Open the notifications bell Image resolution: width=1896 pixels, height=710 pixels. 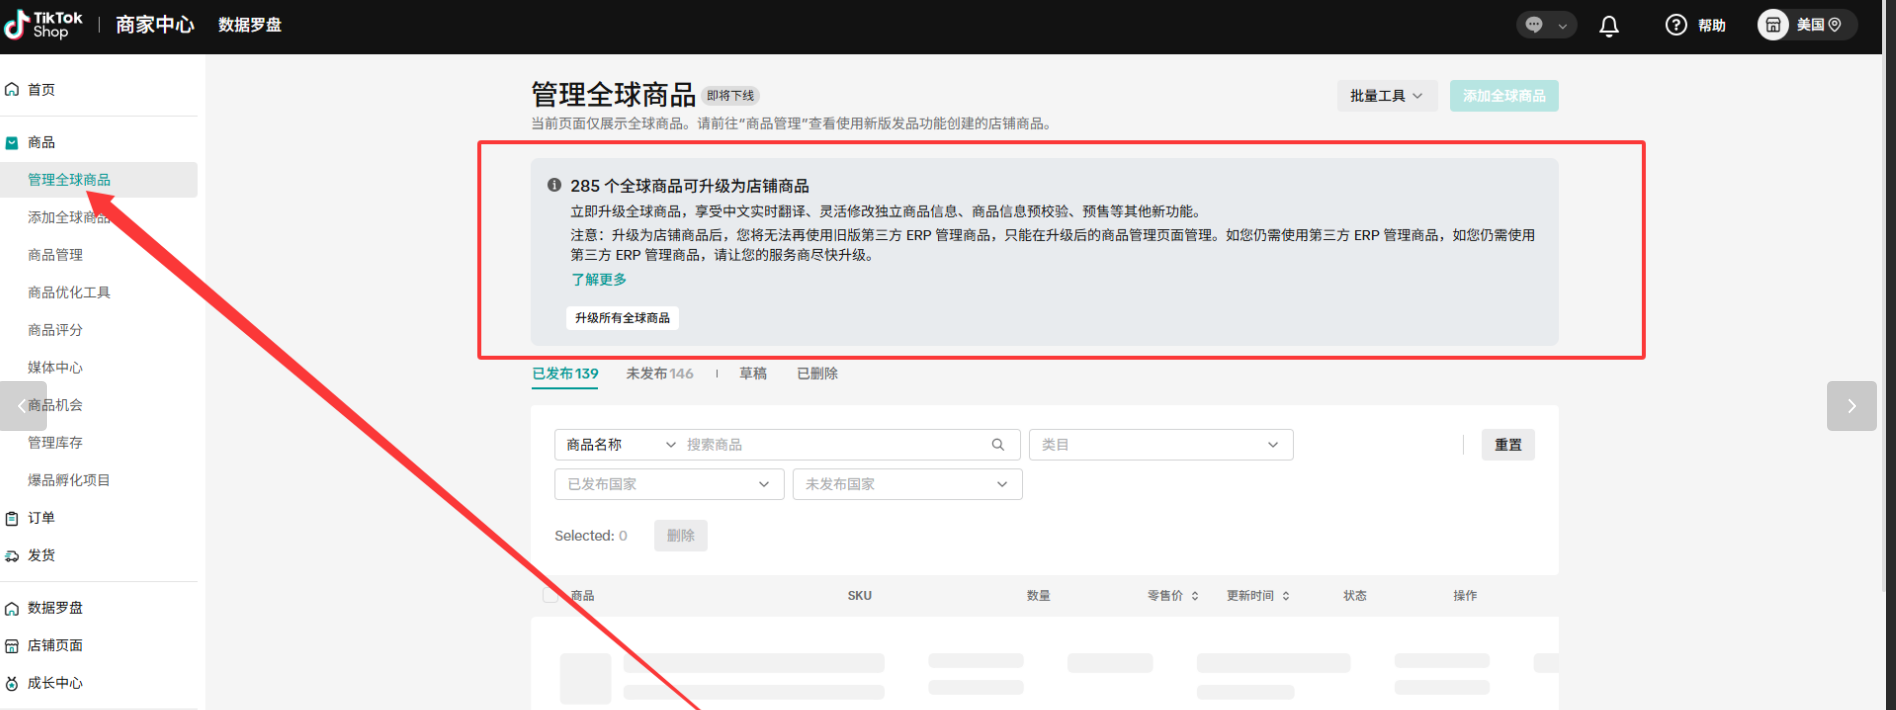click(1609, 26)
